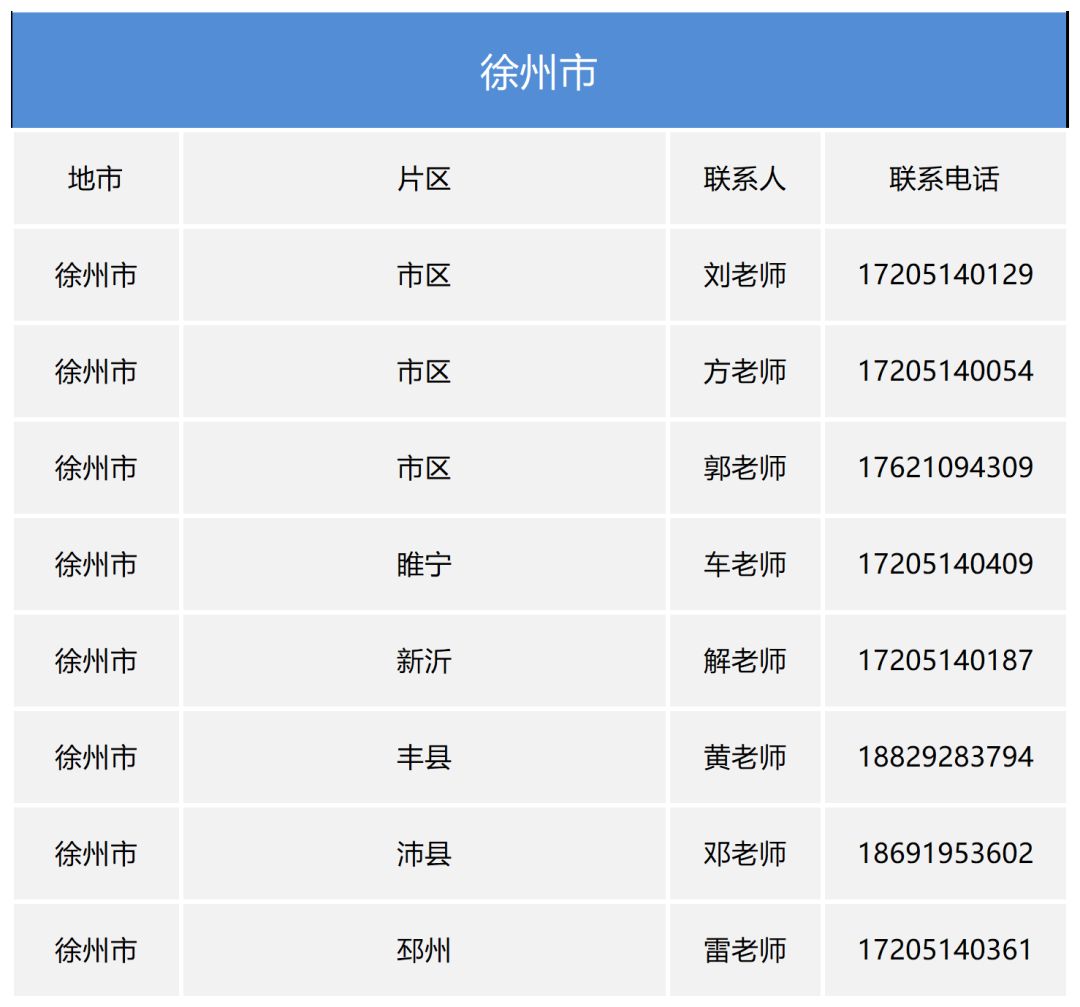Viewport: 1080px width, 1007px height.
Task: Select contact 刘老师
Action: (x=745, y=275)
